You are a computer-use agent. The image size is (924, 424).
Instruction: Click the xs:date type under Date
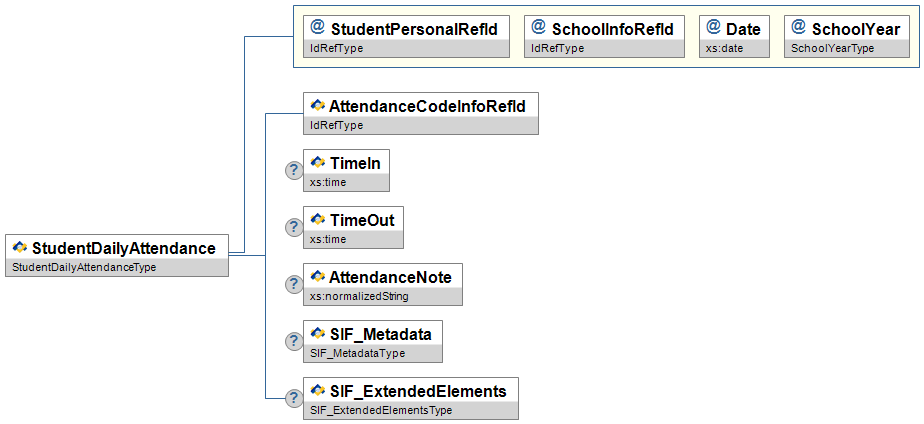tap(722, 48)
